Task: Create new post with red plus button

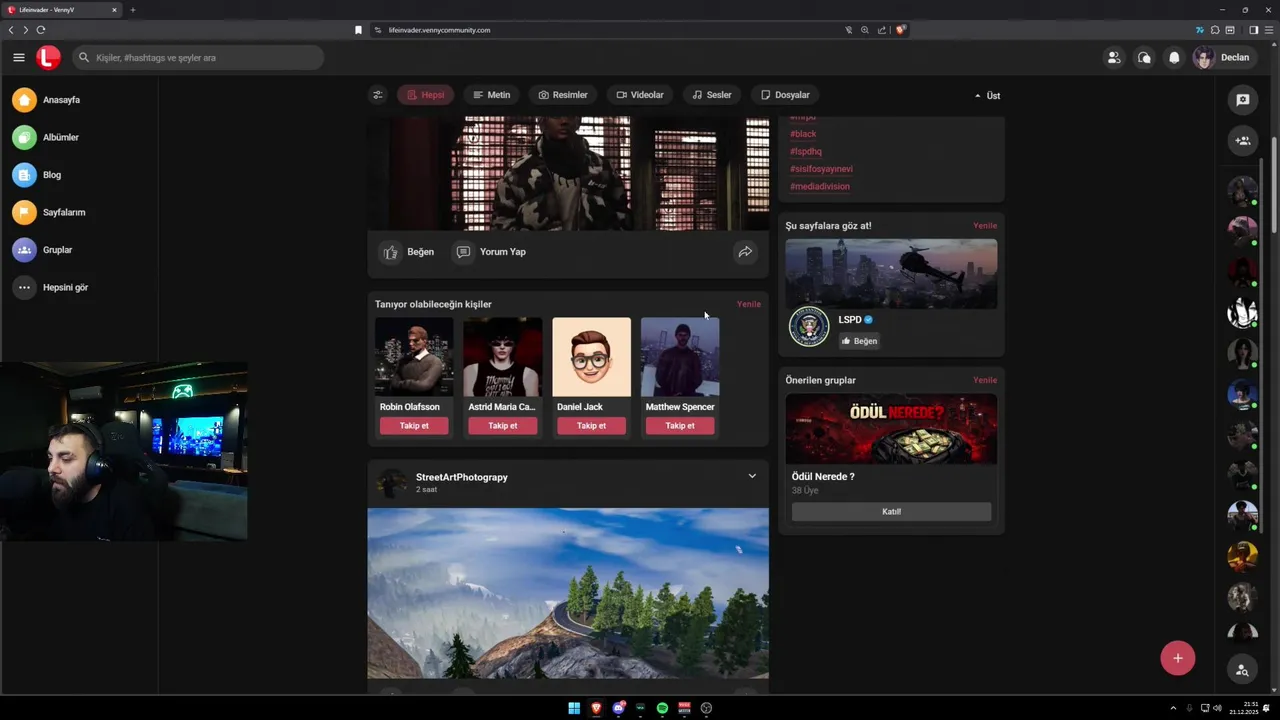Action: (1178, 658)
